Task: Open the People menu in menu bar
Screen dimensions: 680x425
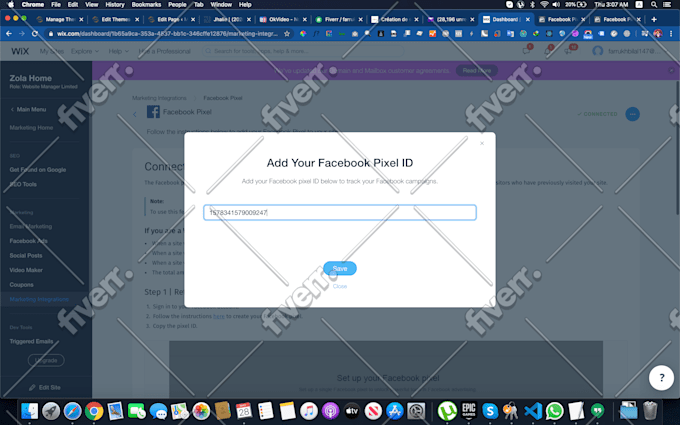Action: point(177,4)
